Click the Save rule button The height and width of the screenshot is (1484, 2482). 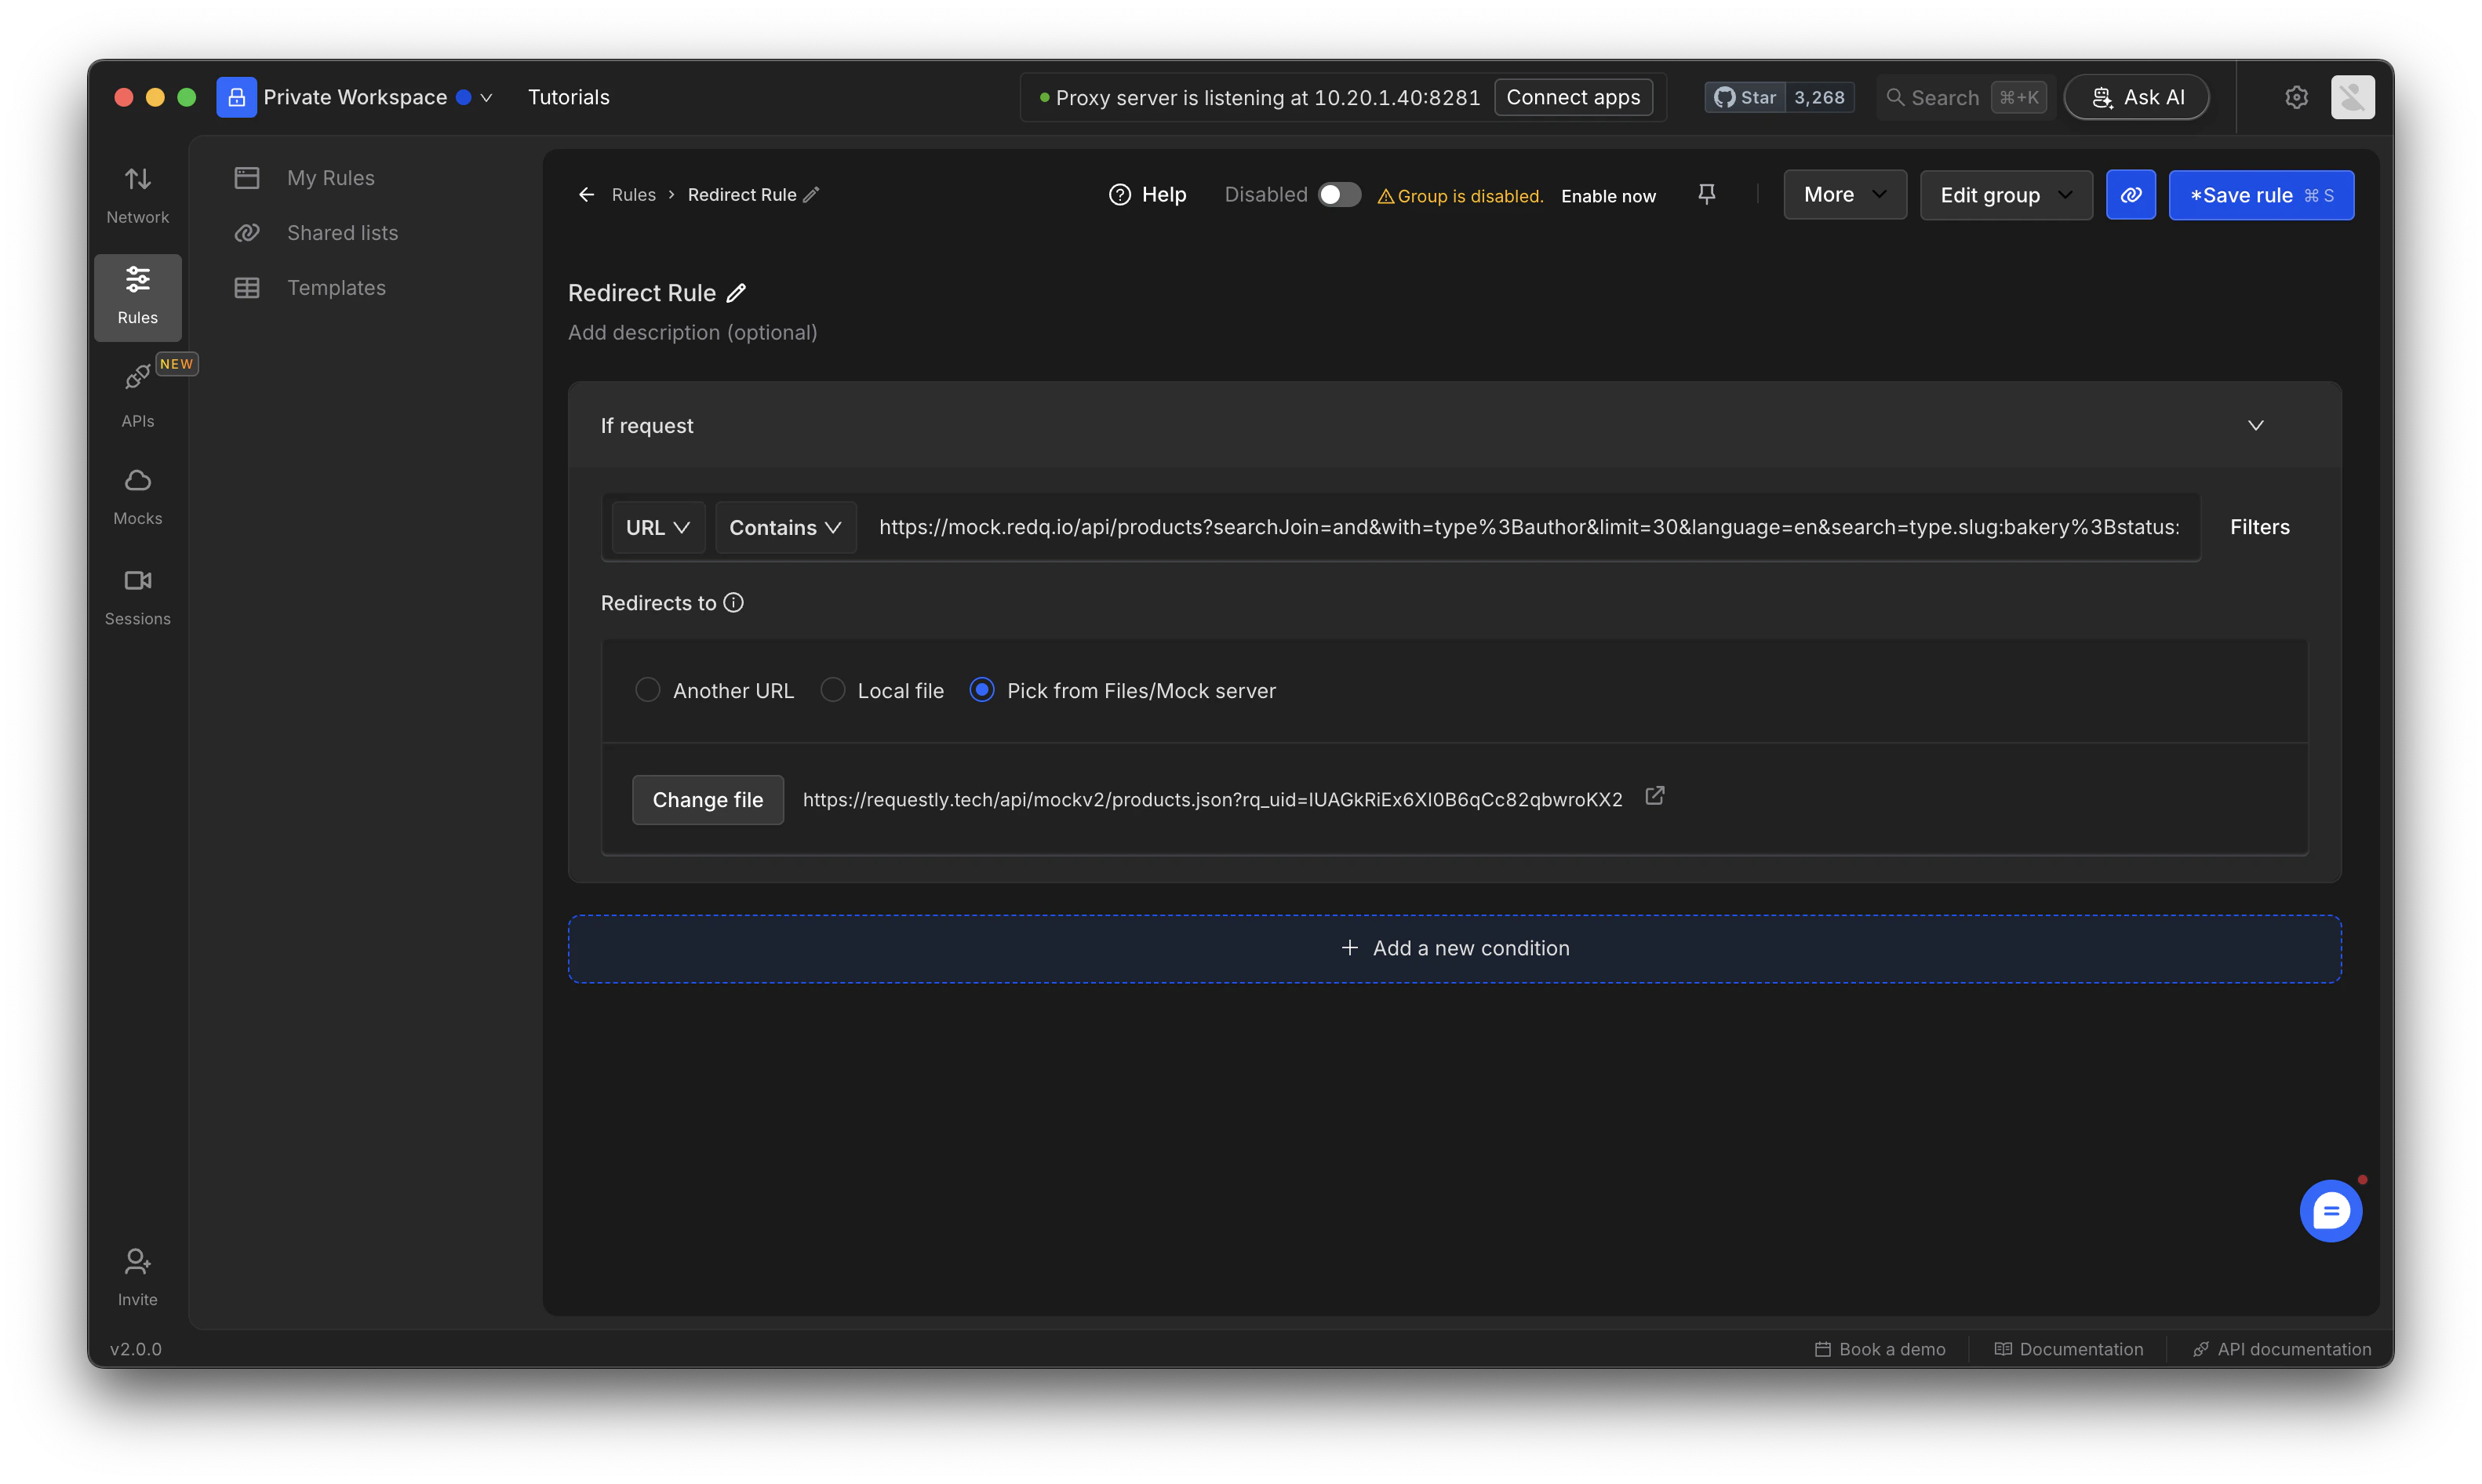click(2260, 195)
